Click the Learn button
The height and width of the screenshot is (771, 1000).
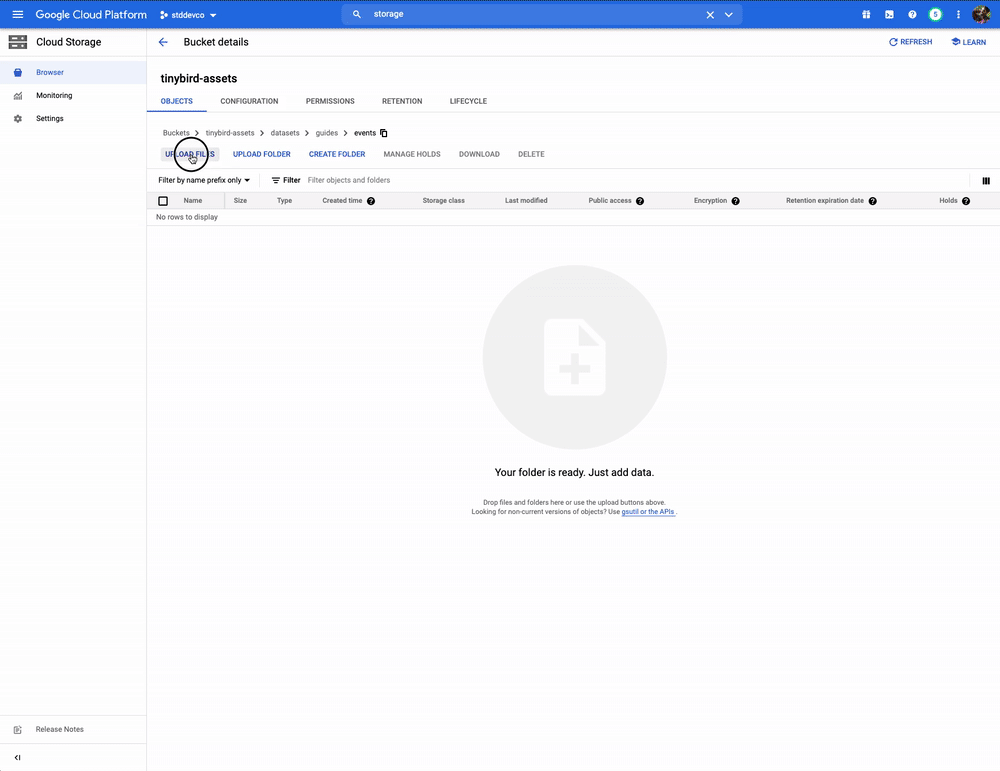(969, 42)
